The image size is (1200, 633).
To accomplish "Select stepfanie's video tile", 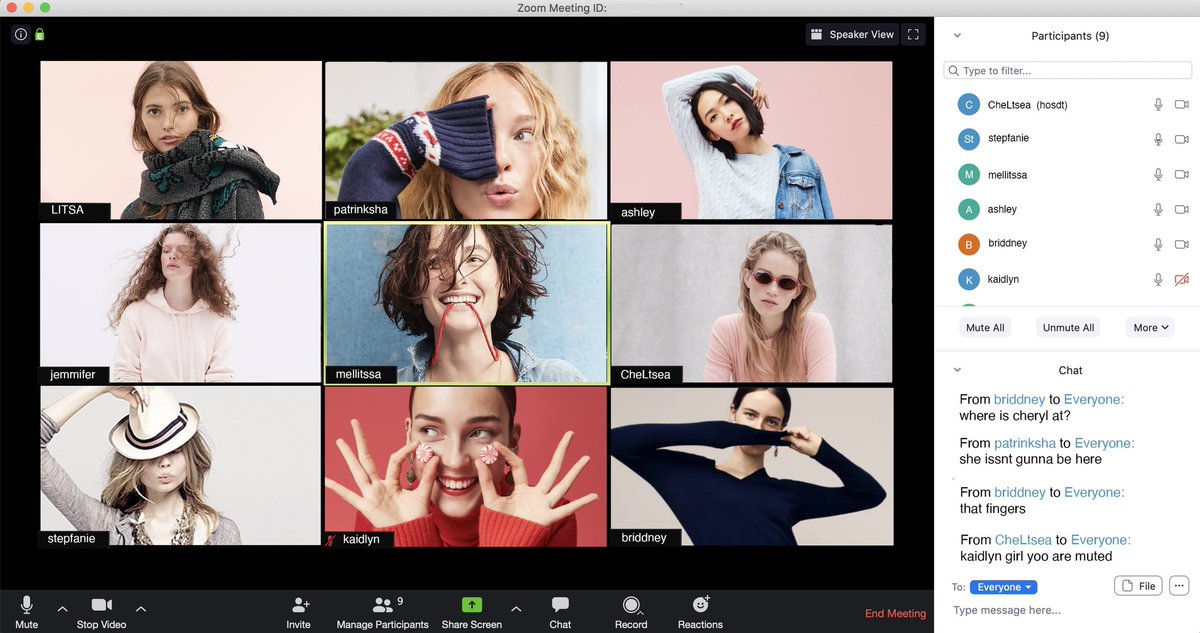I will click(x=181, y=466).
